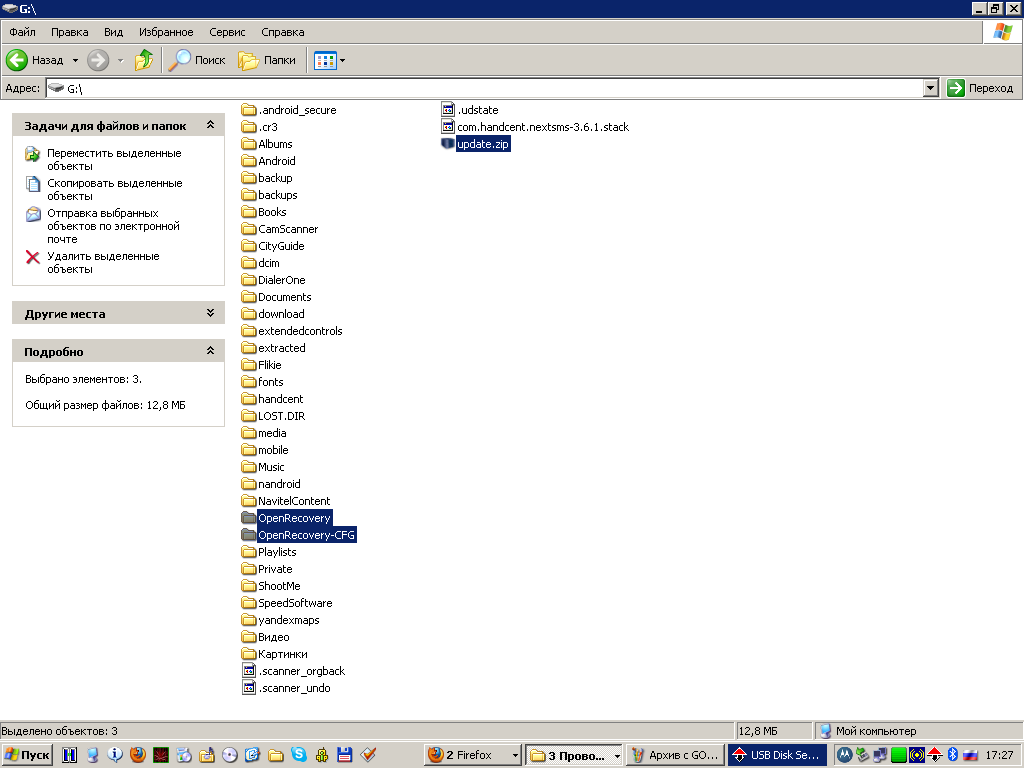Click the address field showing G:\

coord(484,88)
